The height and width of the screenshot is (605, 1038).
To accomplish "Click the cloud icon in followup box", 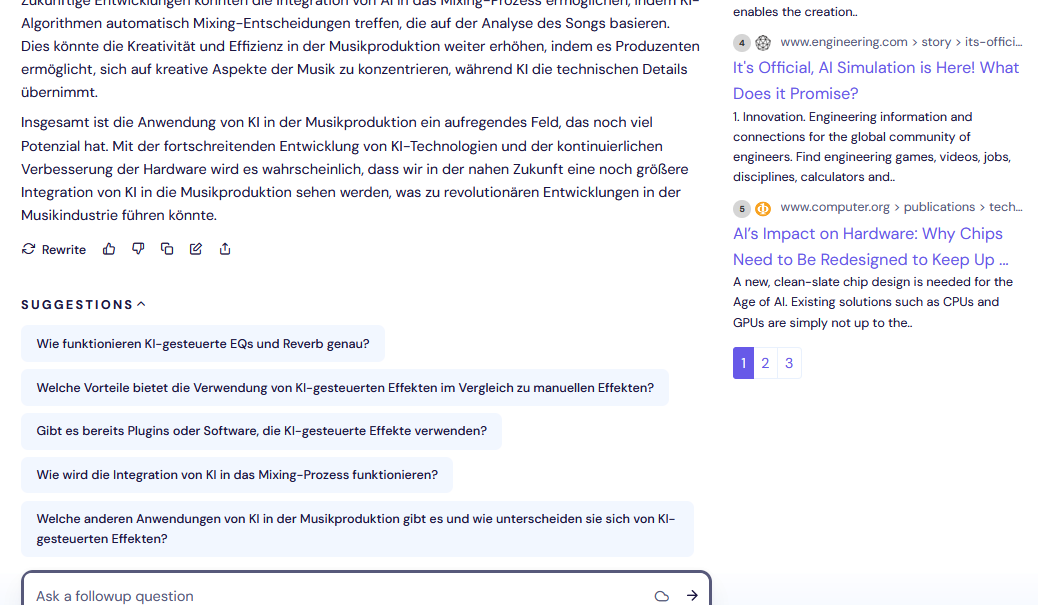I will 661,596.
